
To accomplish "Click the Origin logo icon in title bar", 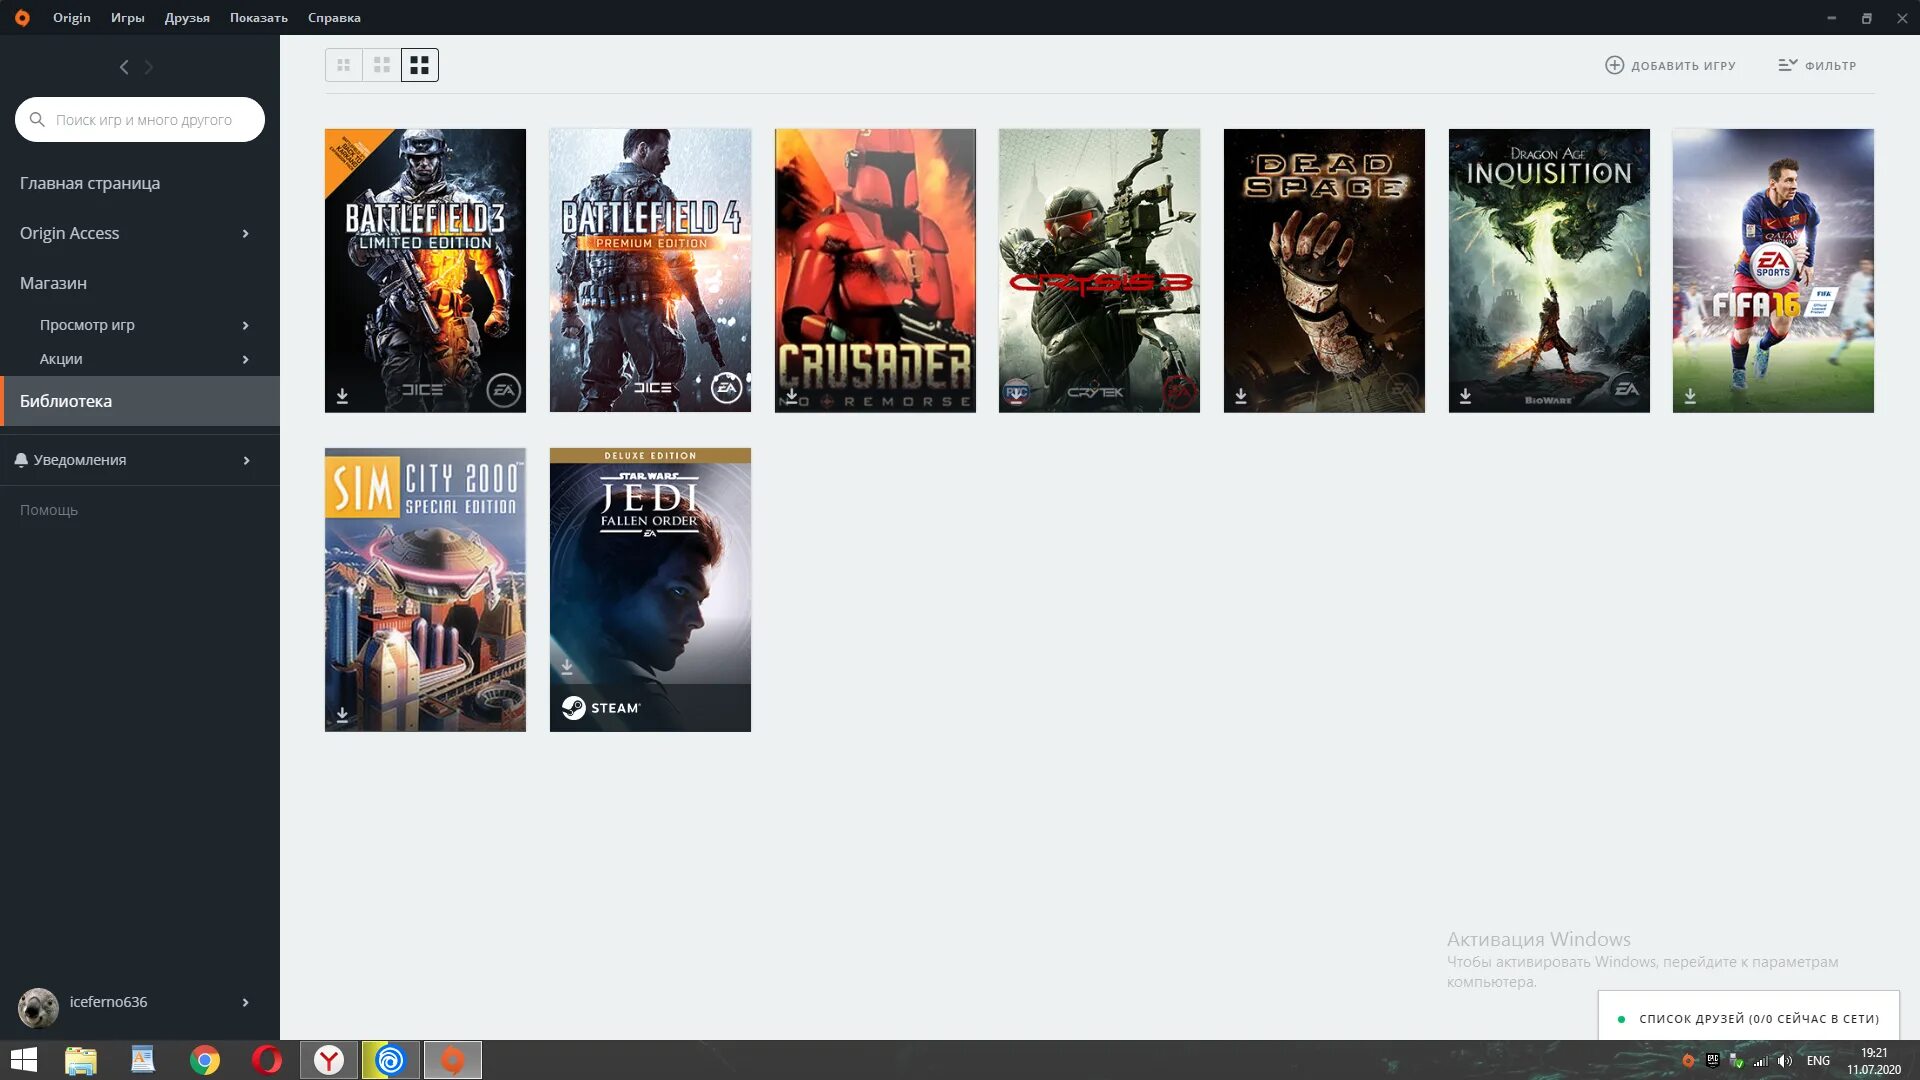I will (x=22, y=18).
